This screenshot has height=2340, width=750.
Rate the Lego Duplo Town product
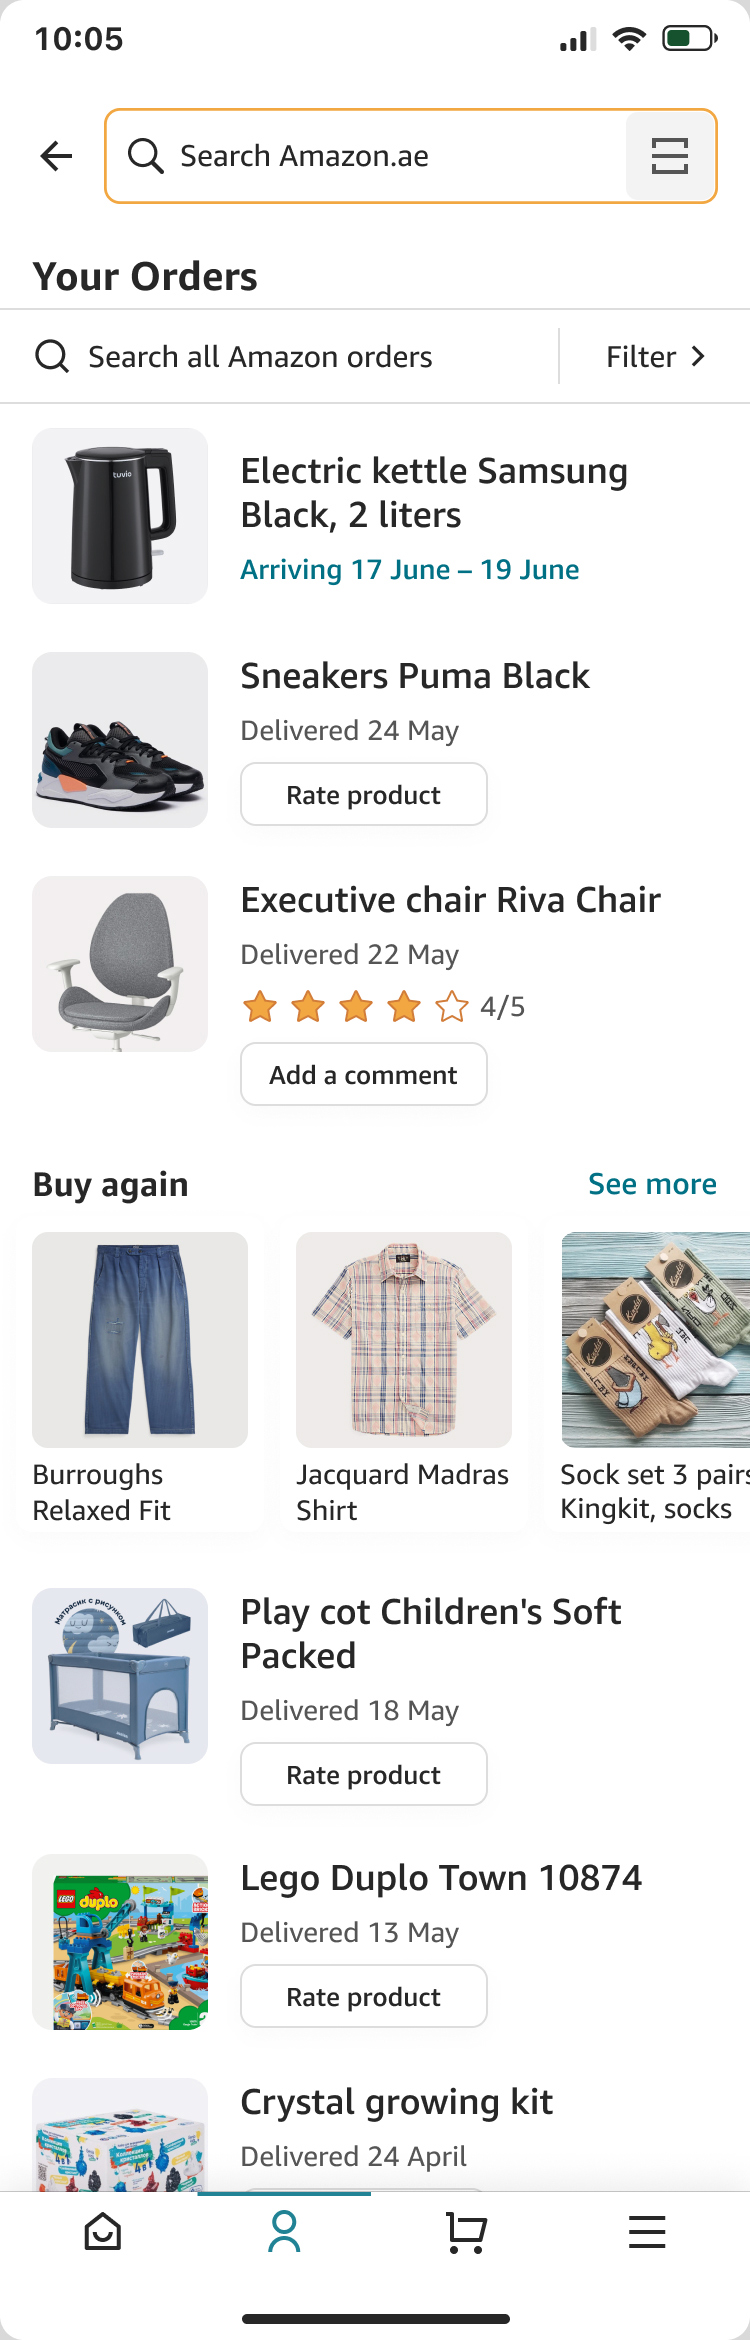point(363,1997)
